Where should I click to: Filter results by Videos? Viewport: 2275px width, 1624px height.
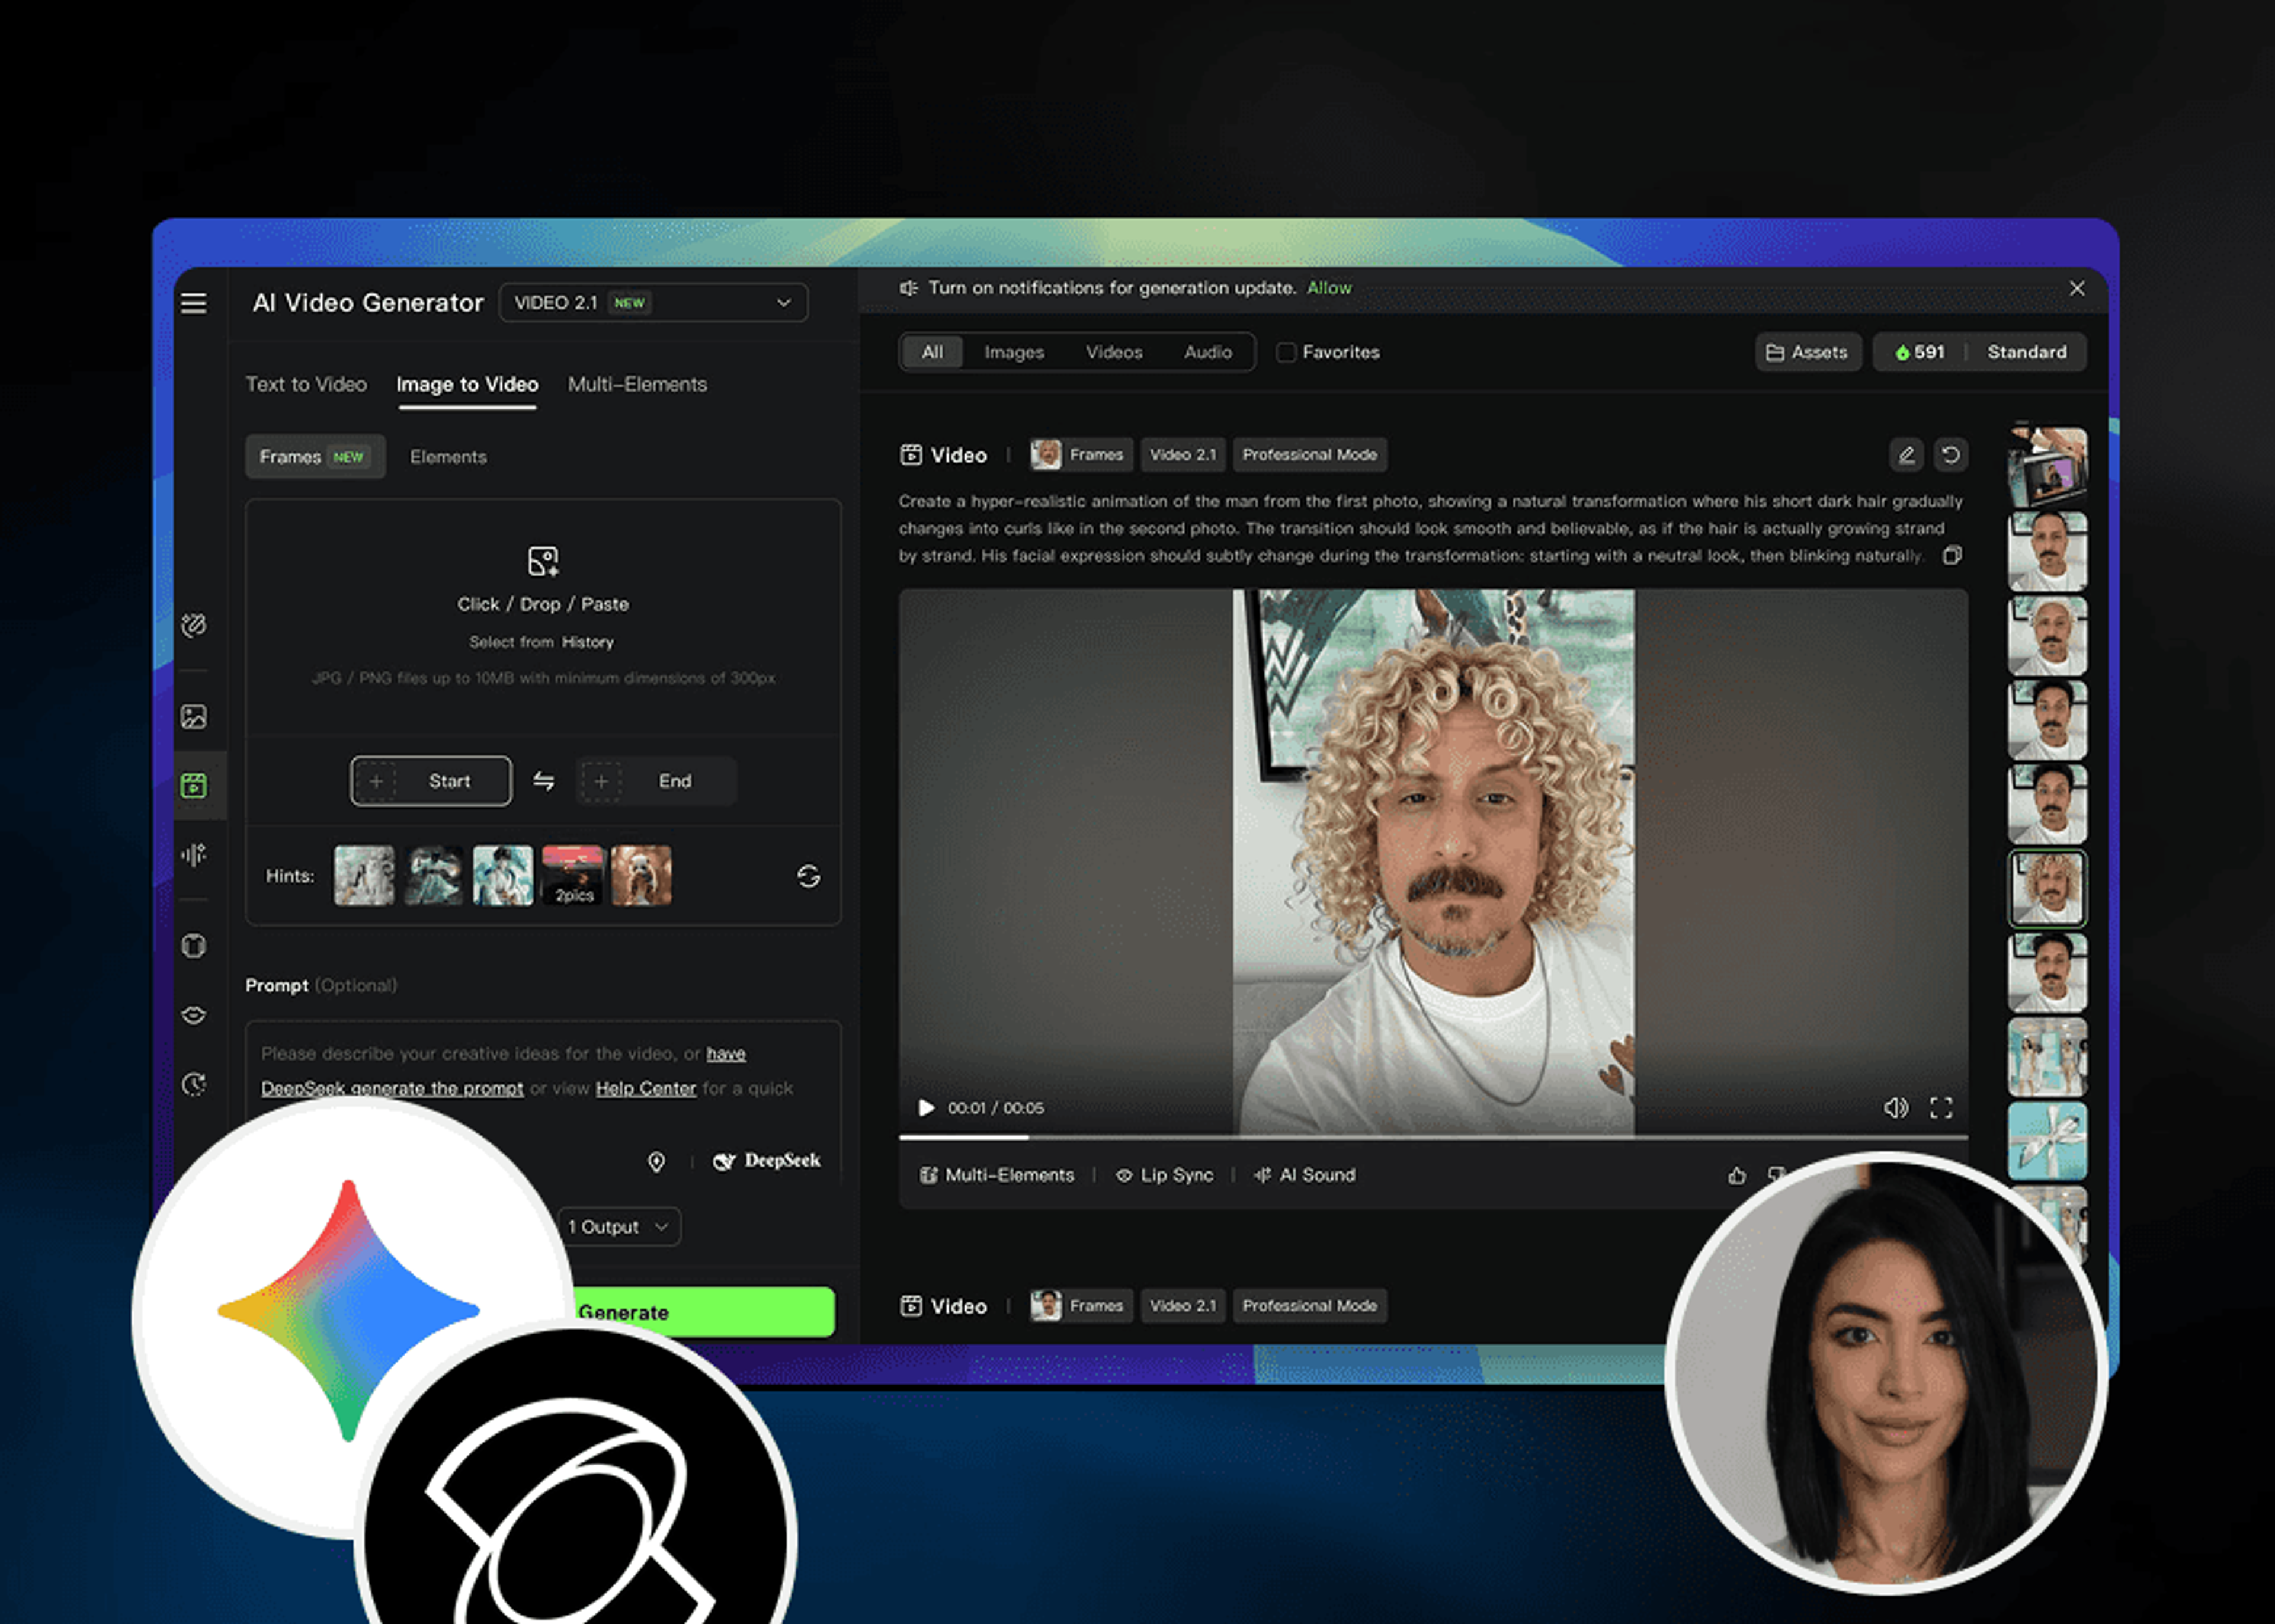(1114, 352)
